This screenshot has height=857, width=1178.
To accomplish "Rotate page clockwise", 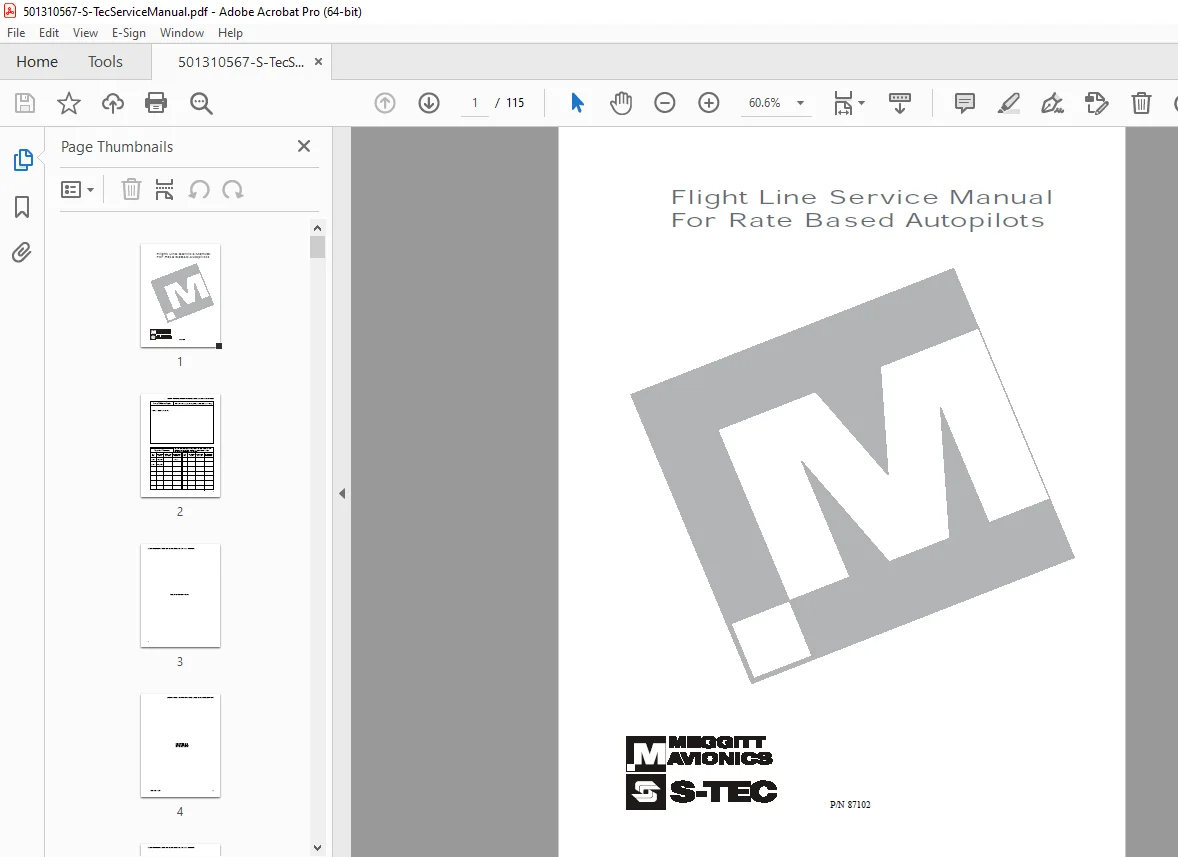I will click(233, 190).
